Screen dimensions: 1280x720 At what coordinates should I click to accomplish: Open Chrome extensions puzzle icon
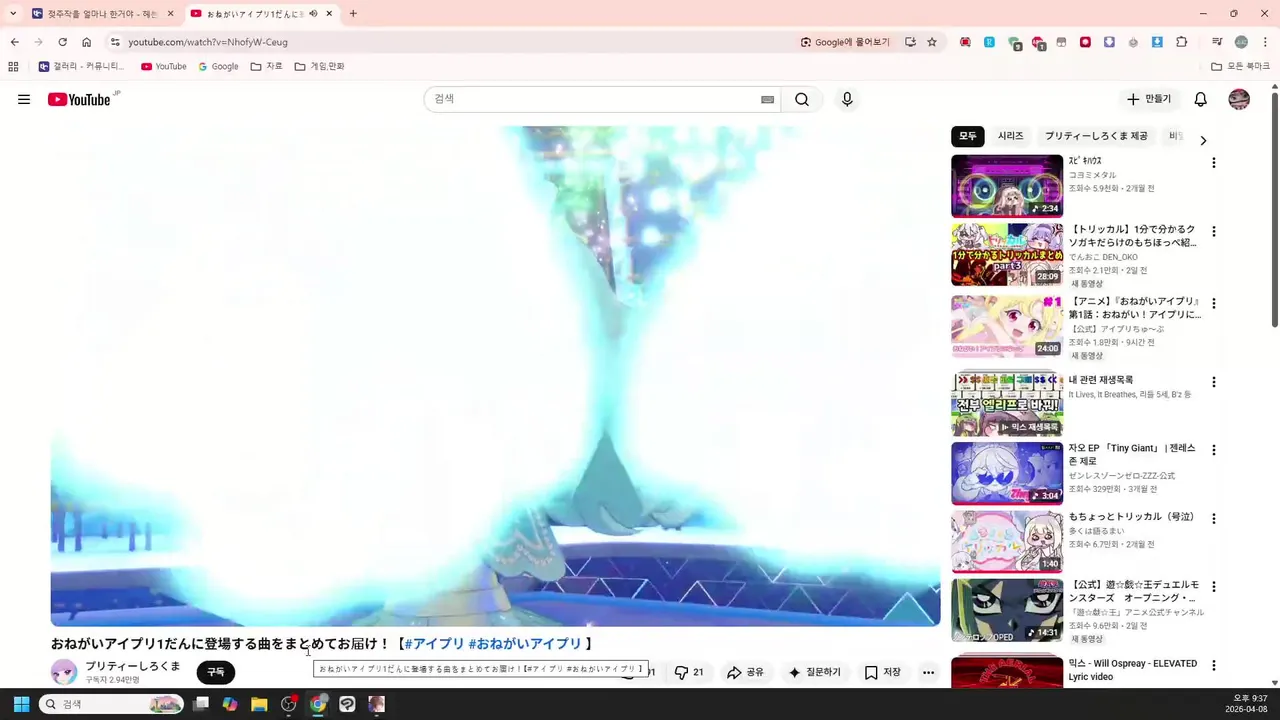(1181, 42)
